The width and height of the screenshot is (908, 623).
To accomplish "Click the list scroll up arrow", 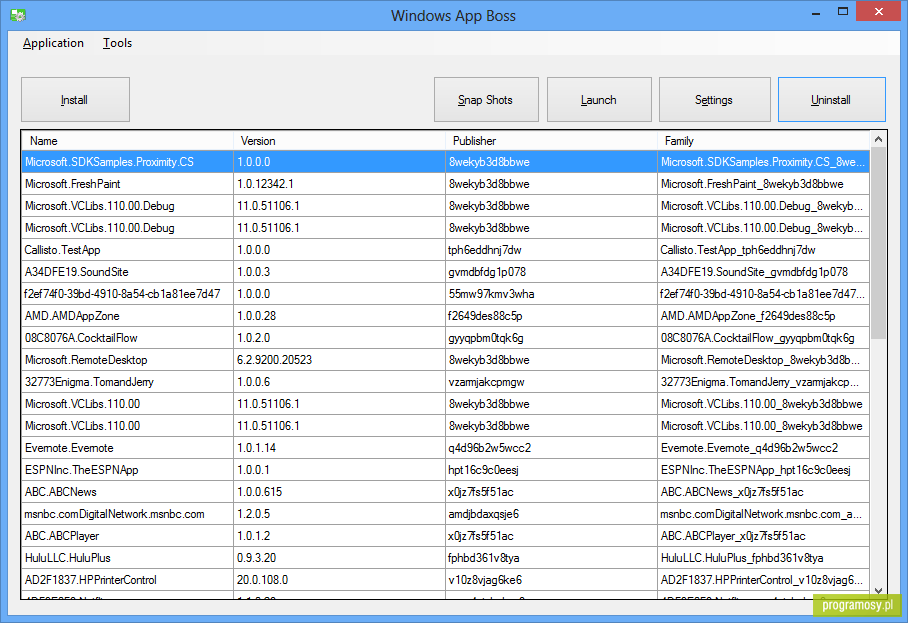I will pos(878,140).
